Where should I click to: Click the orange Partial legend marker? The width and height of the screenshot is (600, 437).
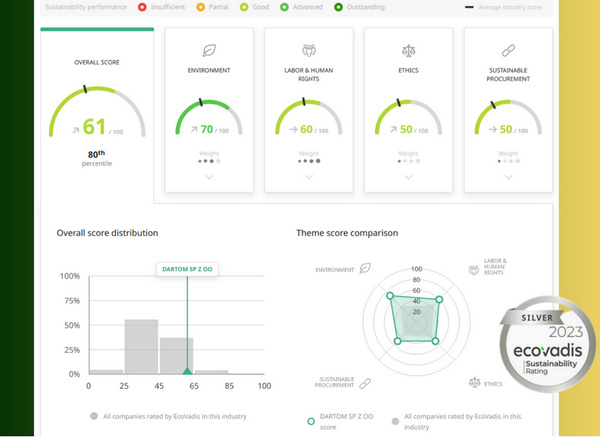pyautogui.click(x=201, y=7)
